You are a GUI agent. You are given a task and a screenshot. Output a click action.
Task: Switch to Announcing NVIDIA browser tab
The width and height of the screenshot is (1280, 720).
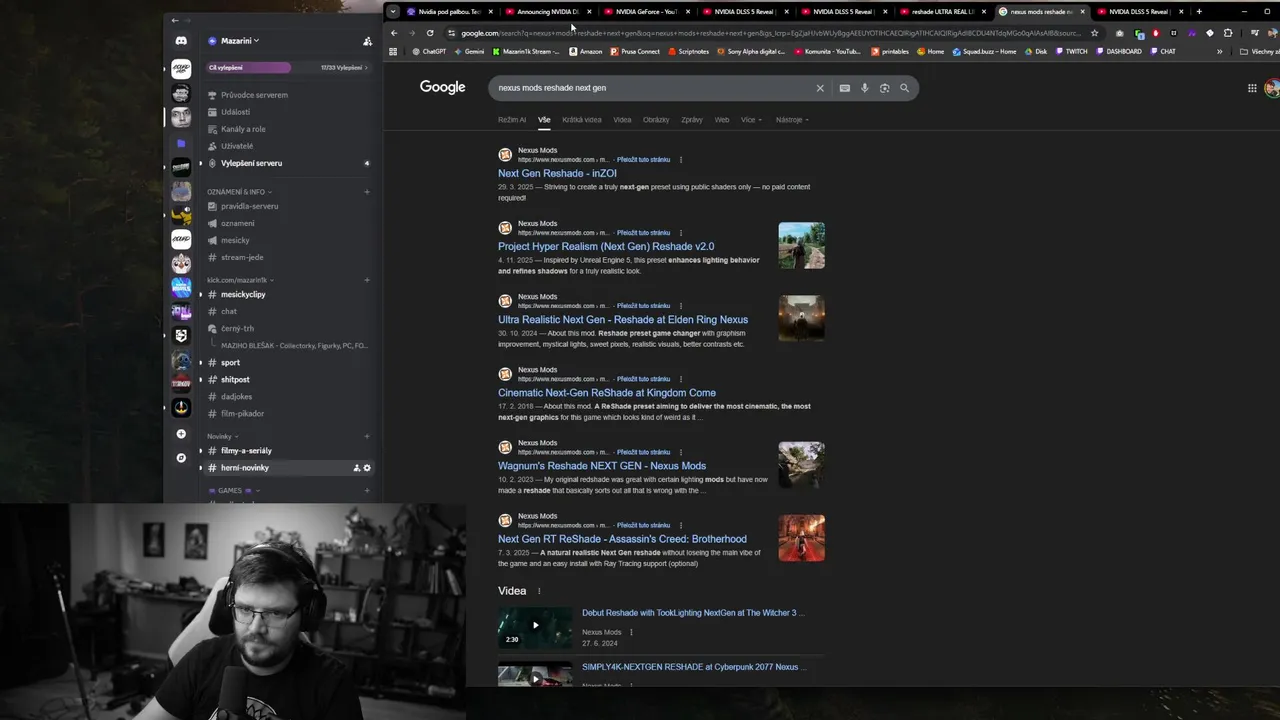(x=548, y=12)
